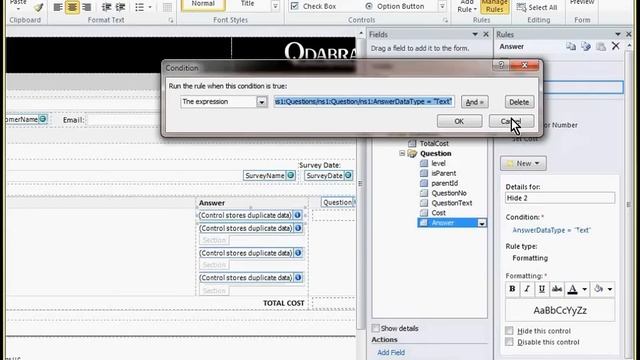
Task: Click the copy rule icon in Rules pane
Action: (571, 47)
